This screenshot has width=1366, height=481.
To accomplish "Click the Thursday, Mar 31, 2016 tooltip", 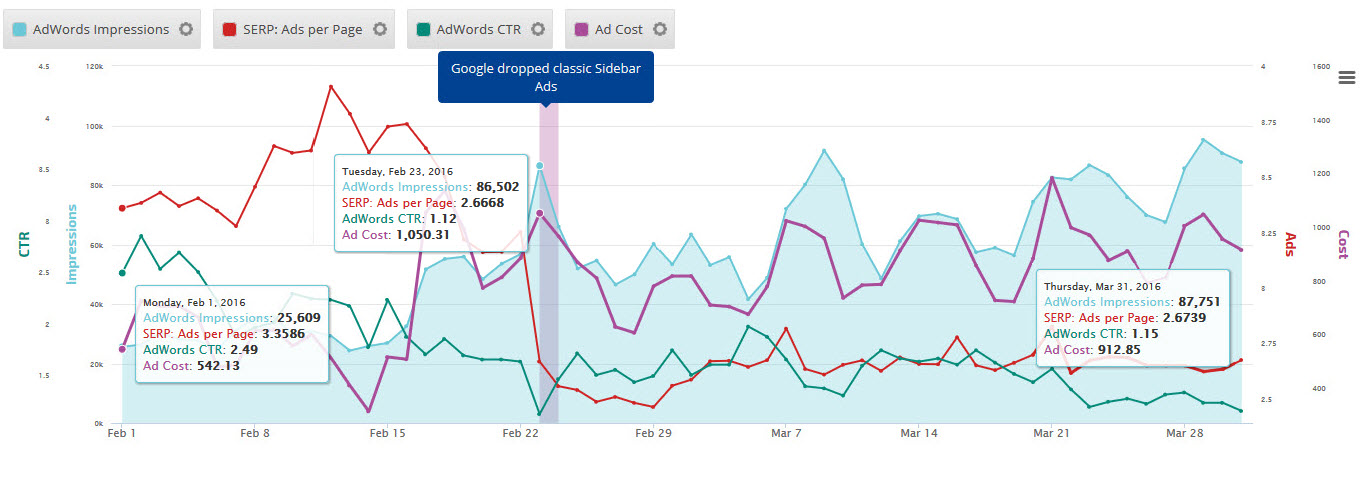I will tap(1132, 317).
